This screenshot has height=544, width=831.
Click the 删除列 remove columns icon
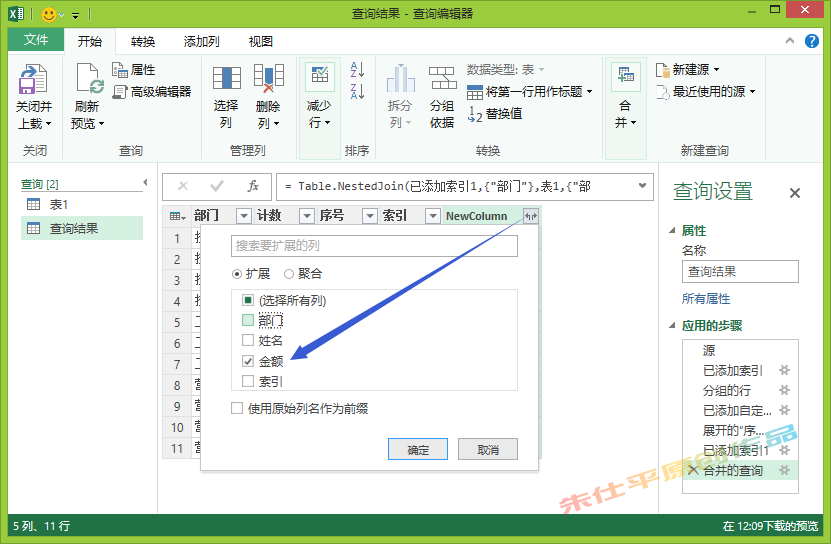click(x=268, y=78)
